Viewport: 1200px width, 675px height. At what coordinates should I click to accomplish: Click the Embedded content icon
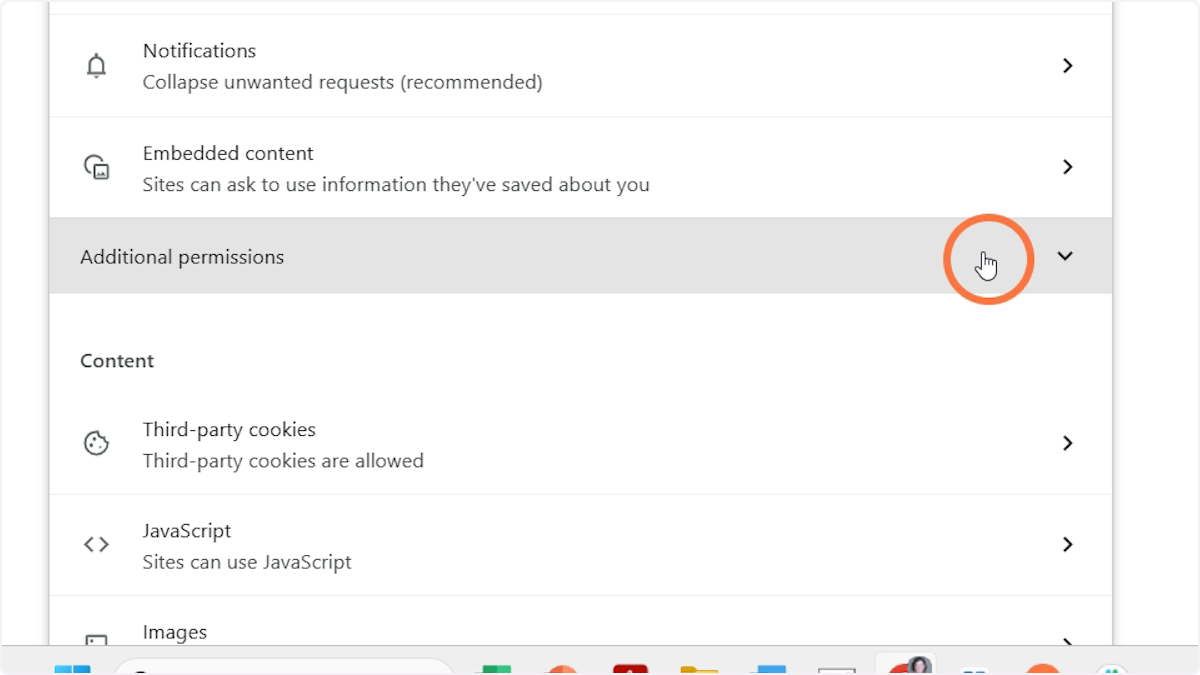point(96,167)
